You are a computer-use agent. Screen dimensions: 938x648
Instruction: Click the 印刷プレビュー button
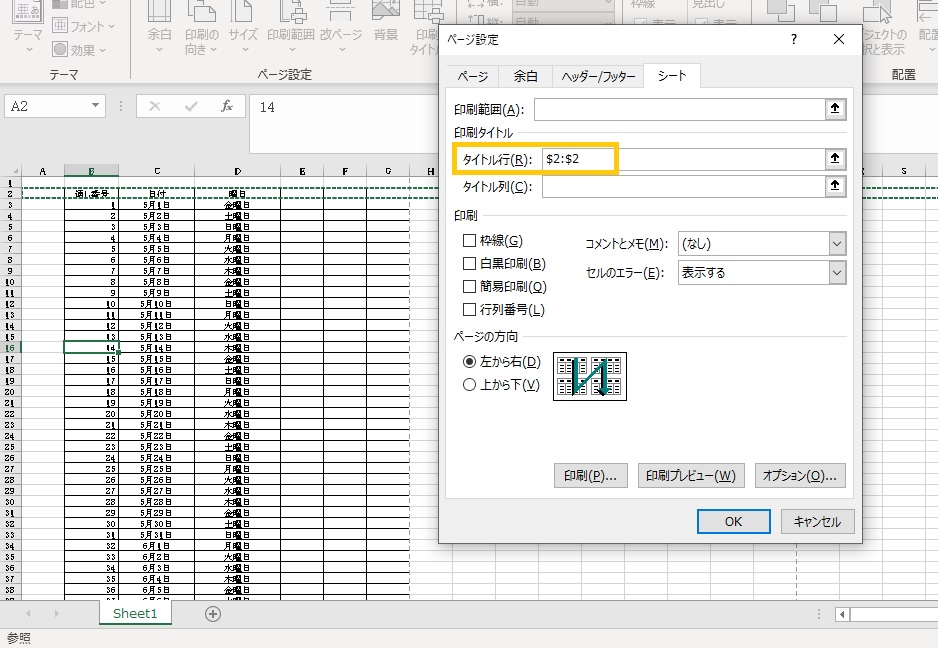690,476
